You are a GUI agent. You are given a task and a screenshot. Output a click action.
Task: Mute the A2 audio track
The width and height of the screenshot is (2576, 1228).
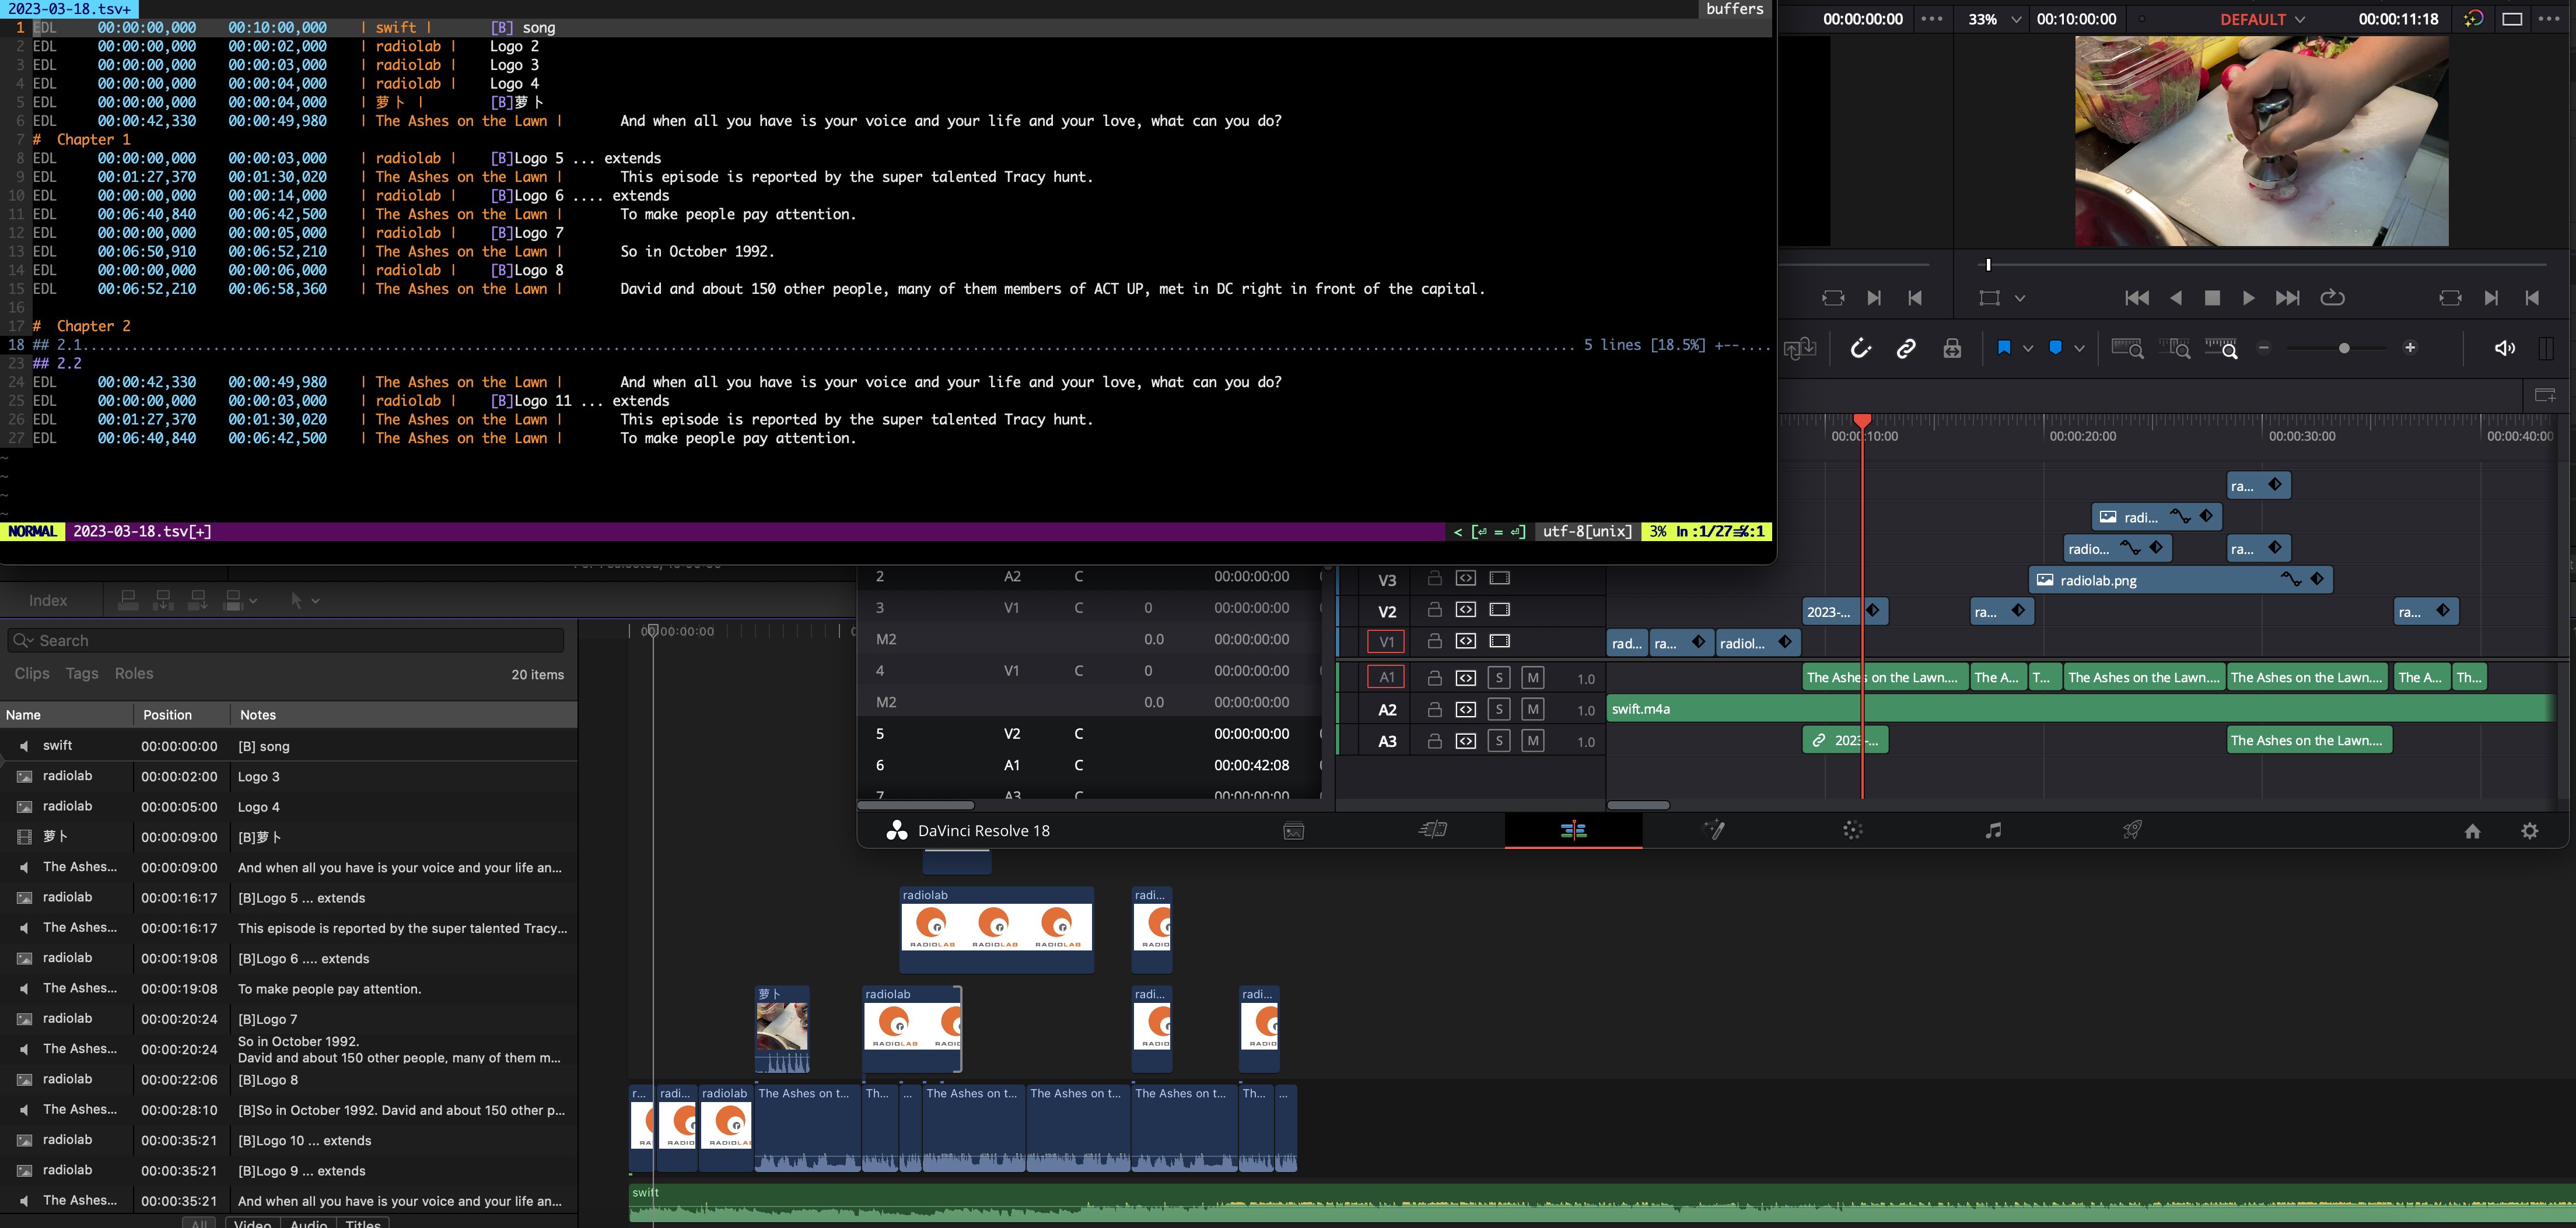coord(1532,710)
